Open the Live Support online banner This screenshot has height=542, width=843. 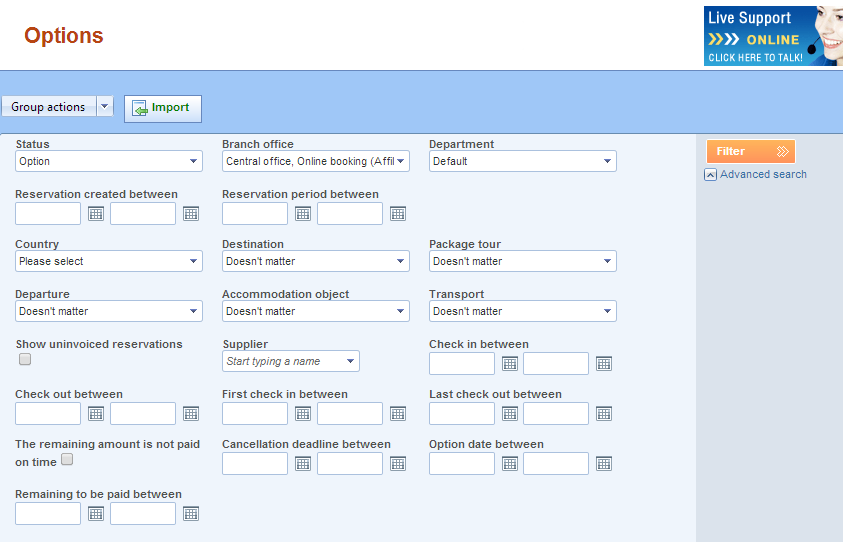773,36
